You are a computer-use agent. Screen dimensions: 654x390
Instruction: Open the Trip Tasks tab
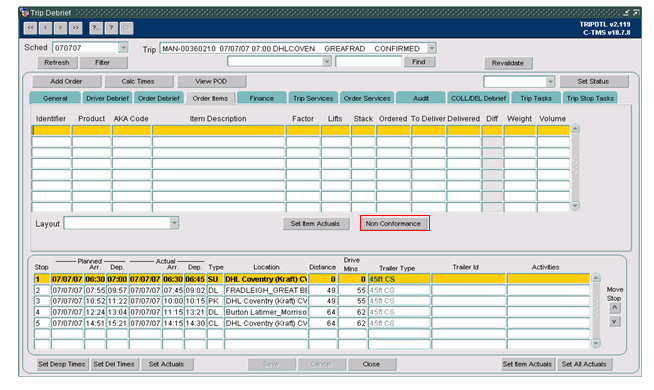click(x=536, y=98)
